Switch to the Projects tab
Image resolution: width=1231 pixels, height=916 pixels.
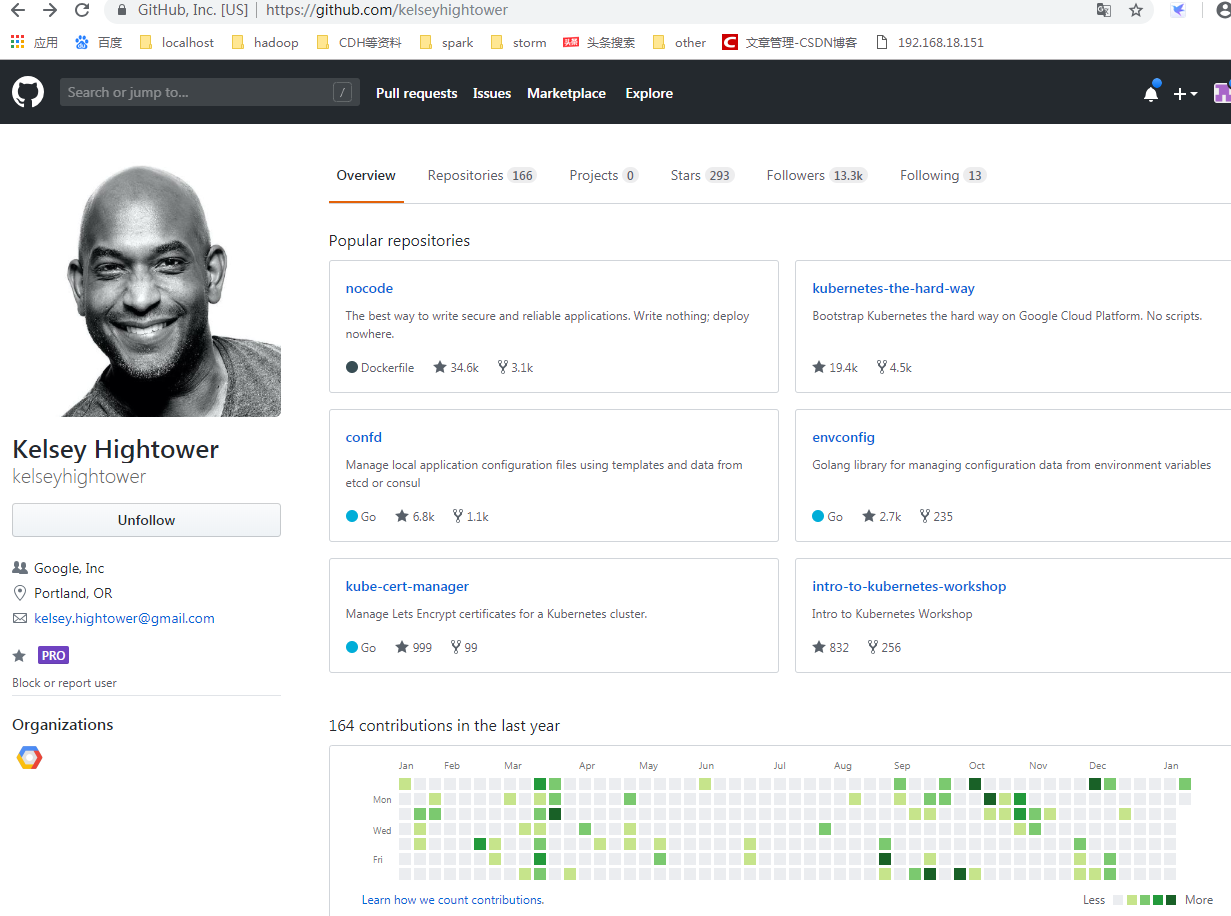(x=604, y=175)
